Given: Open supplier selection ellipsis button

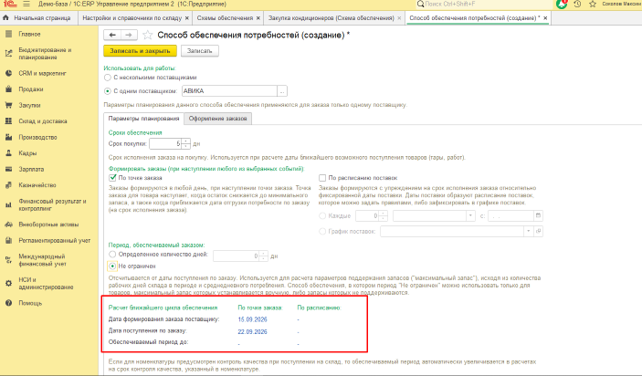Looking at the screenshot, I should 282,91.
